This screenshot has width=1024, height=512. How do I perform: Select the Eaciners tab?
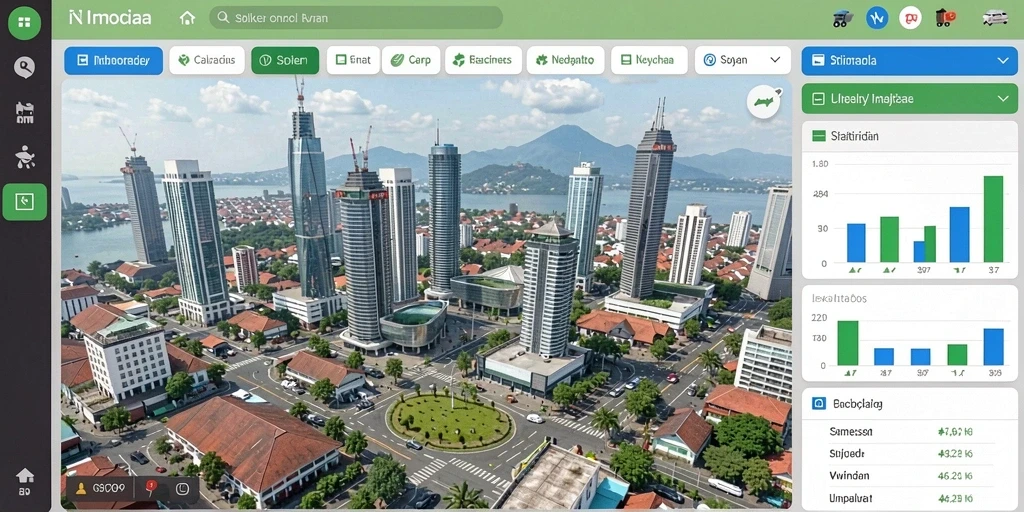coord(483,60)
